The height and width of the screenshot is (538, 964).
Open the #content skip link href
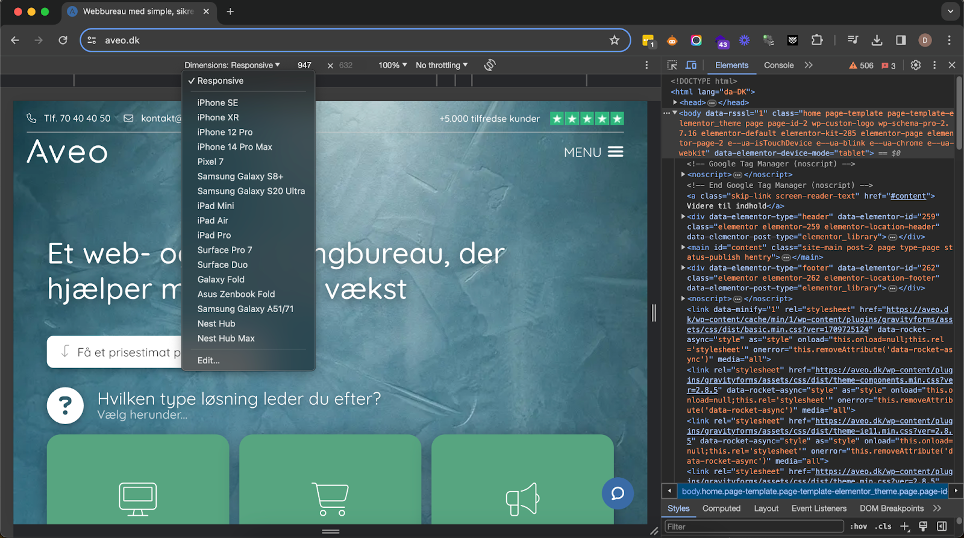[908, 196]
